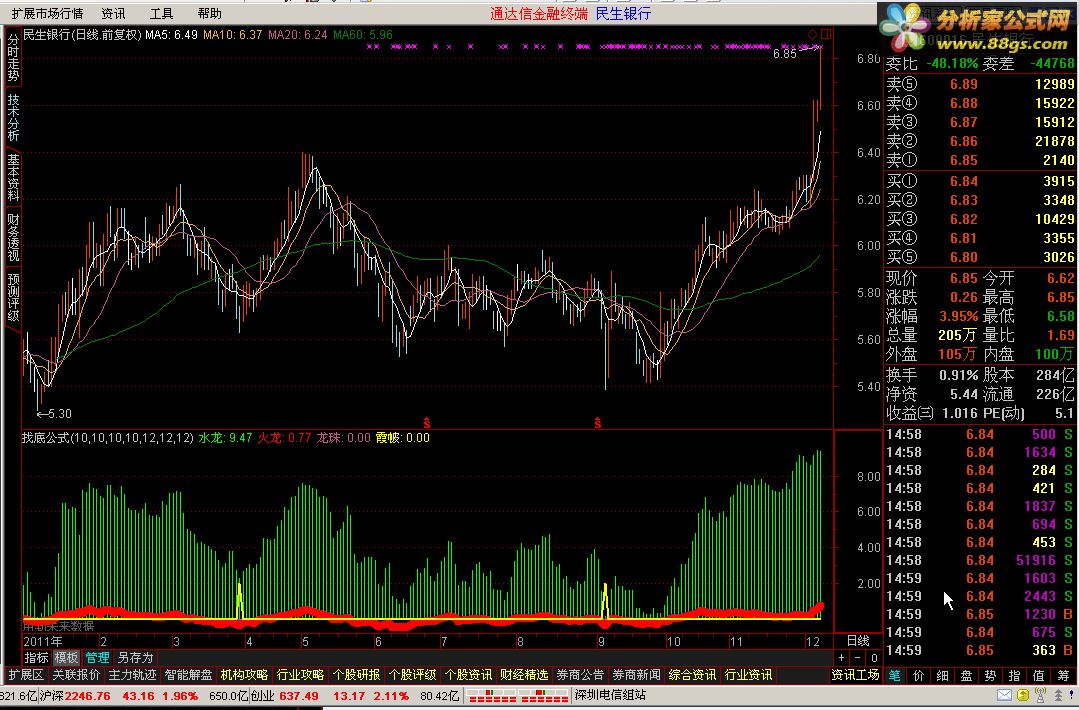Click the 买① price 6.84 row
Image resolution: width=1079 pixels, height=710 pixels.
[979, 181]
